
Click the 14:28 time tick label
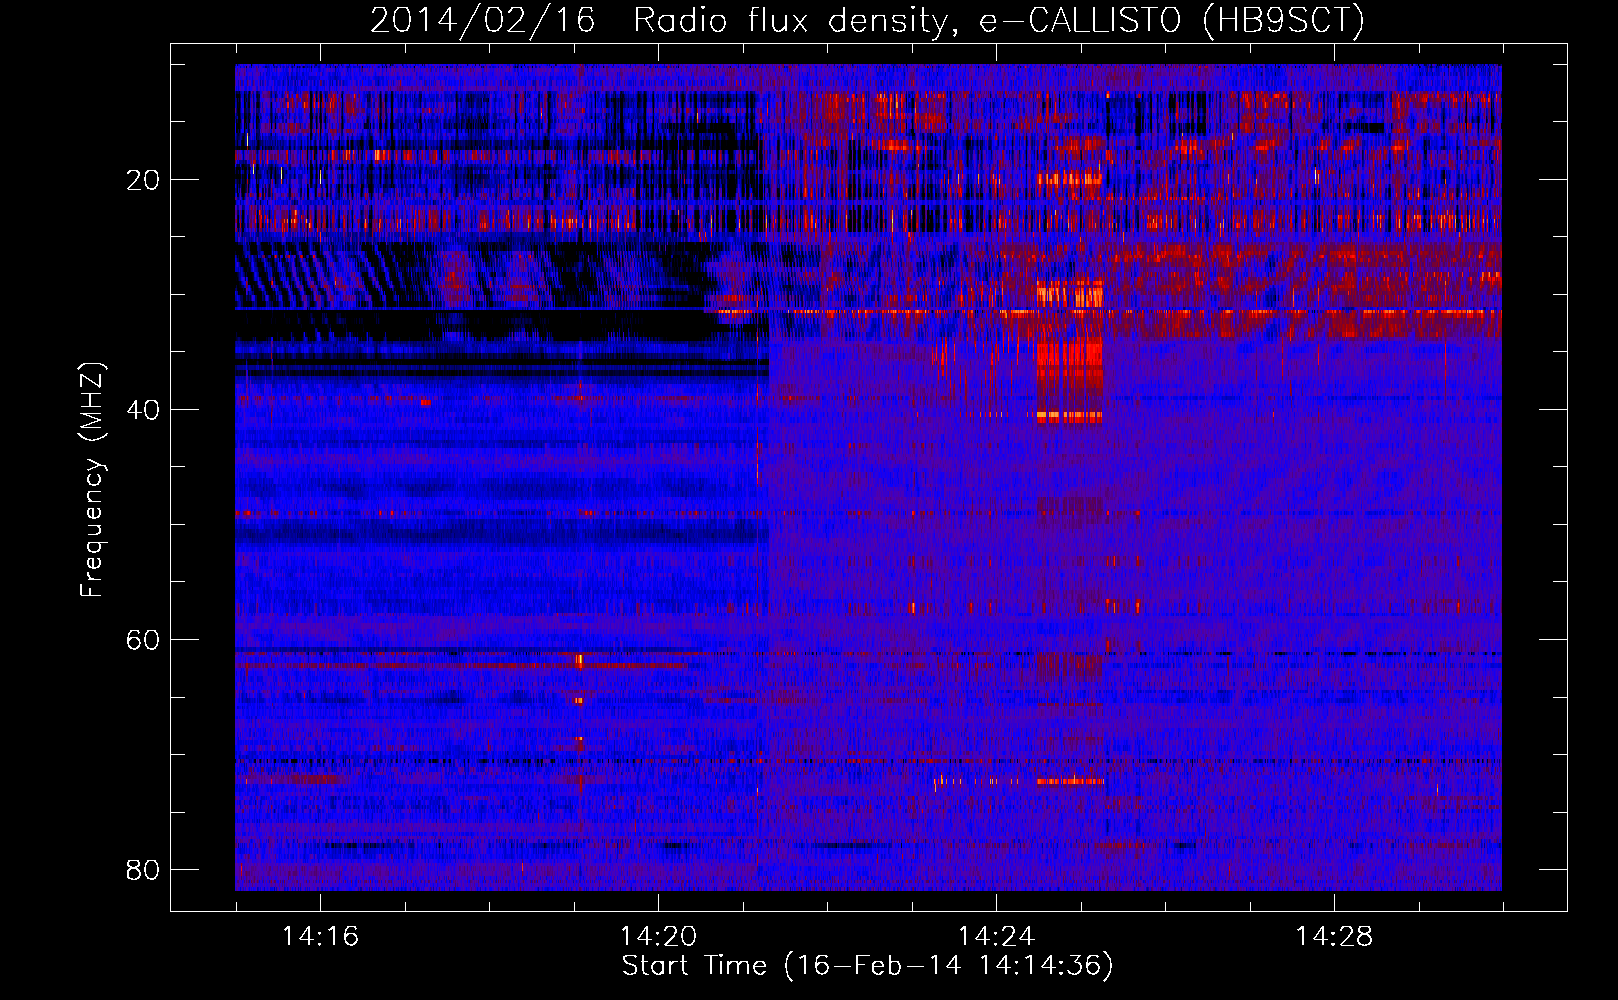[1334, 937]
